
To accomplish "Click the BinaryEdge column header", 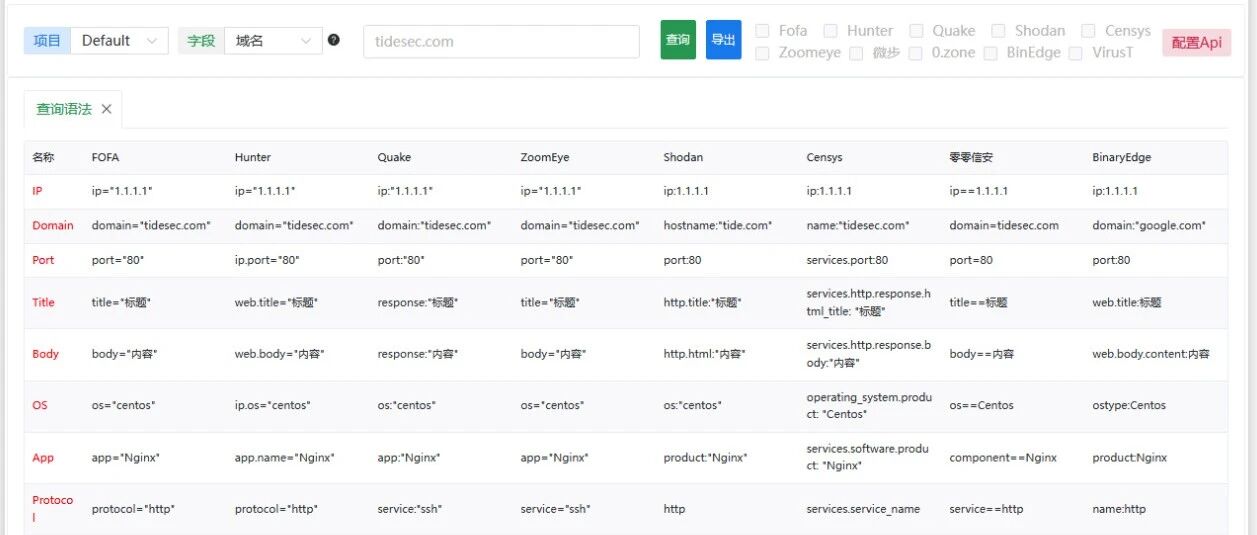I will click(x=1122, y=157).
